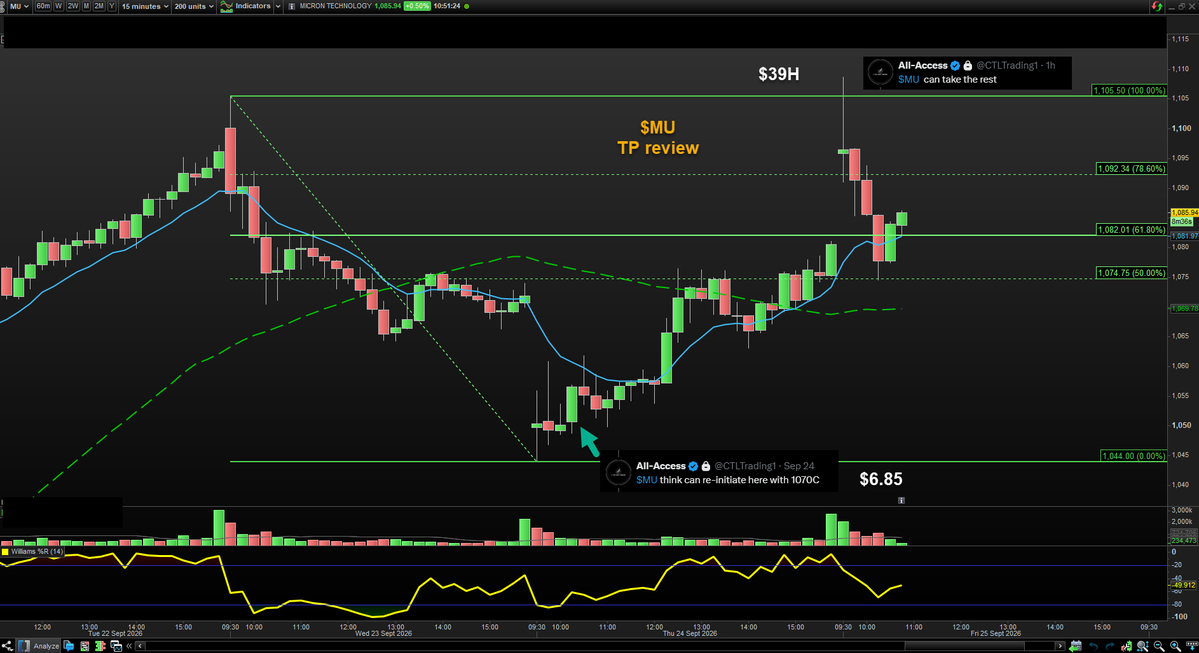
Task: Click the 1,092.34 (78.60%) Fibonacci label
Action: tap(1131, 168)
